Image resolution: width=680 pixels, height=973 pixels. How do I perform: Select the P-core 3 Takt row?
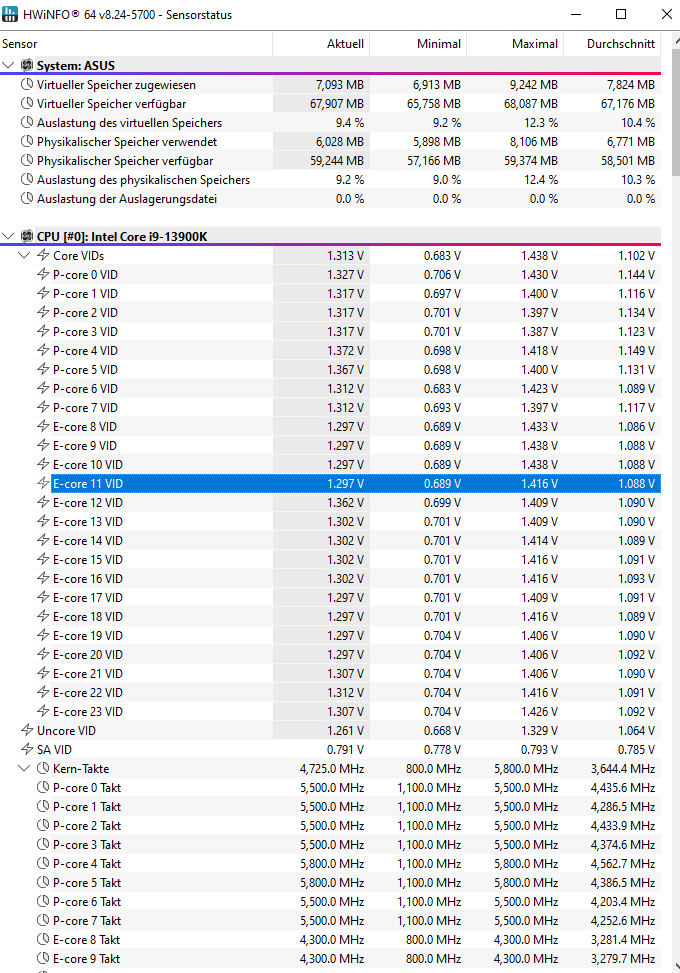point(330,845)
